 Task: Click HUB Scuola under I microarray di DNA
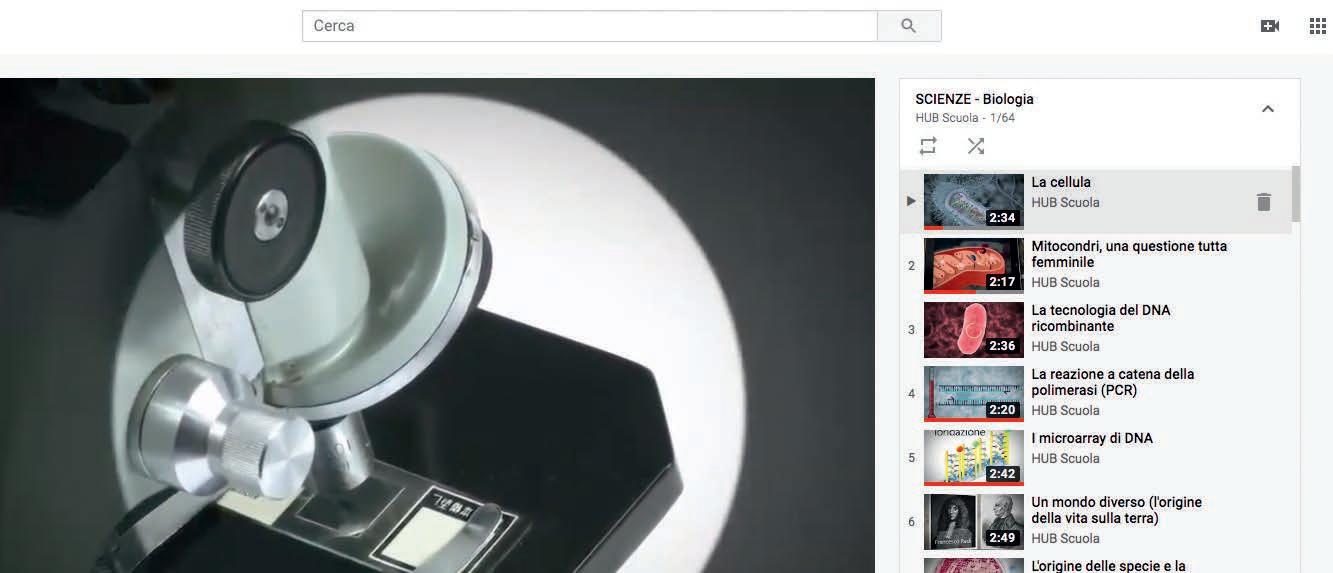click(1065, 458)
